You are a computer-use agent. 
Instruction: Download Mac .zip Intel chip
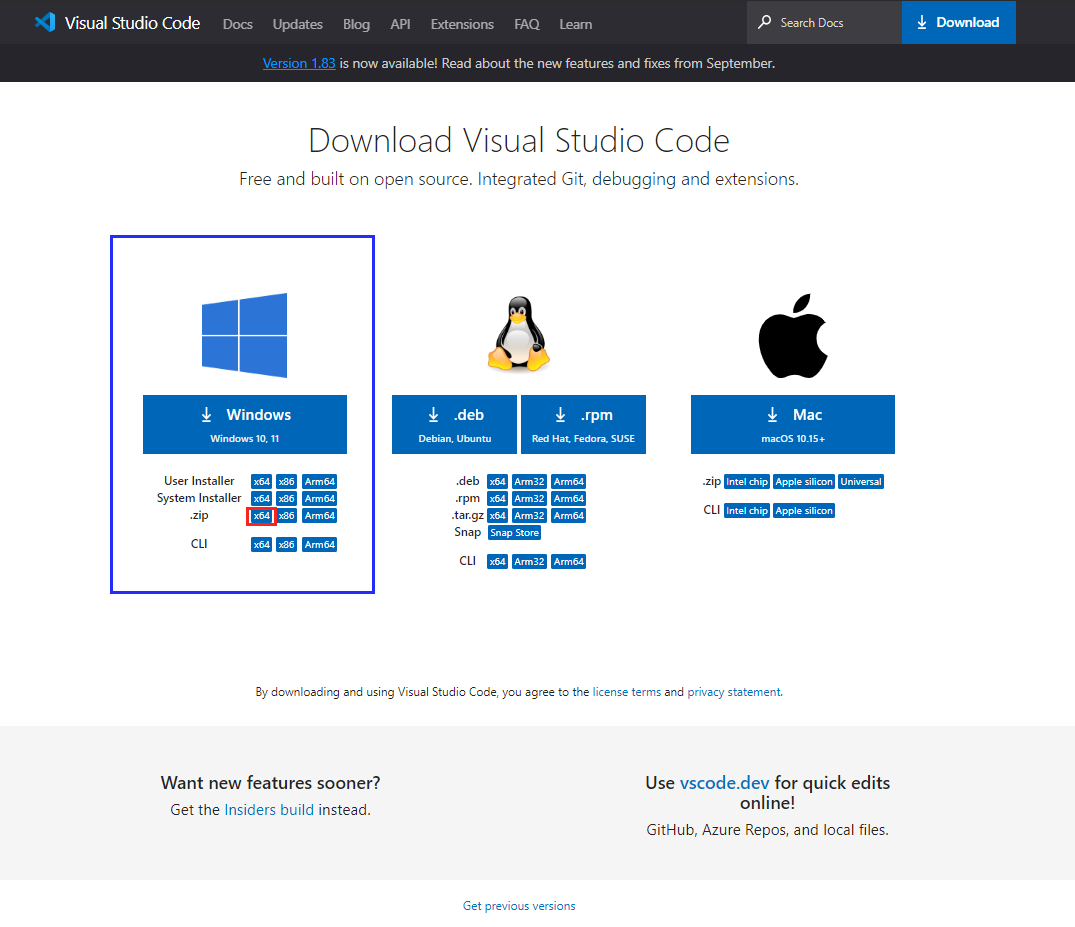click(747, 481)
